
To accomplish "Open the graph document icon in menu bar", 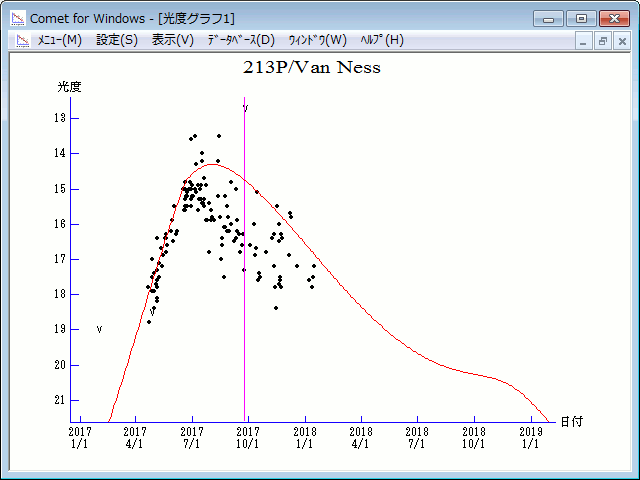I will tap(22, 40).
